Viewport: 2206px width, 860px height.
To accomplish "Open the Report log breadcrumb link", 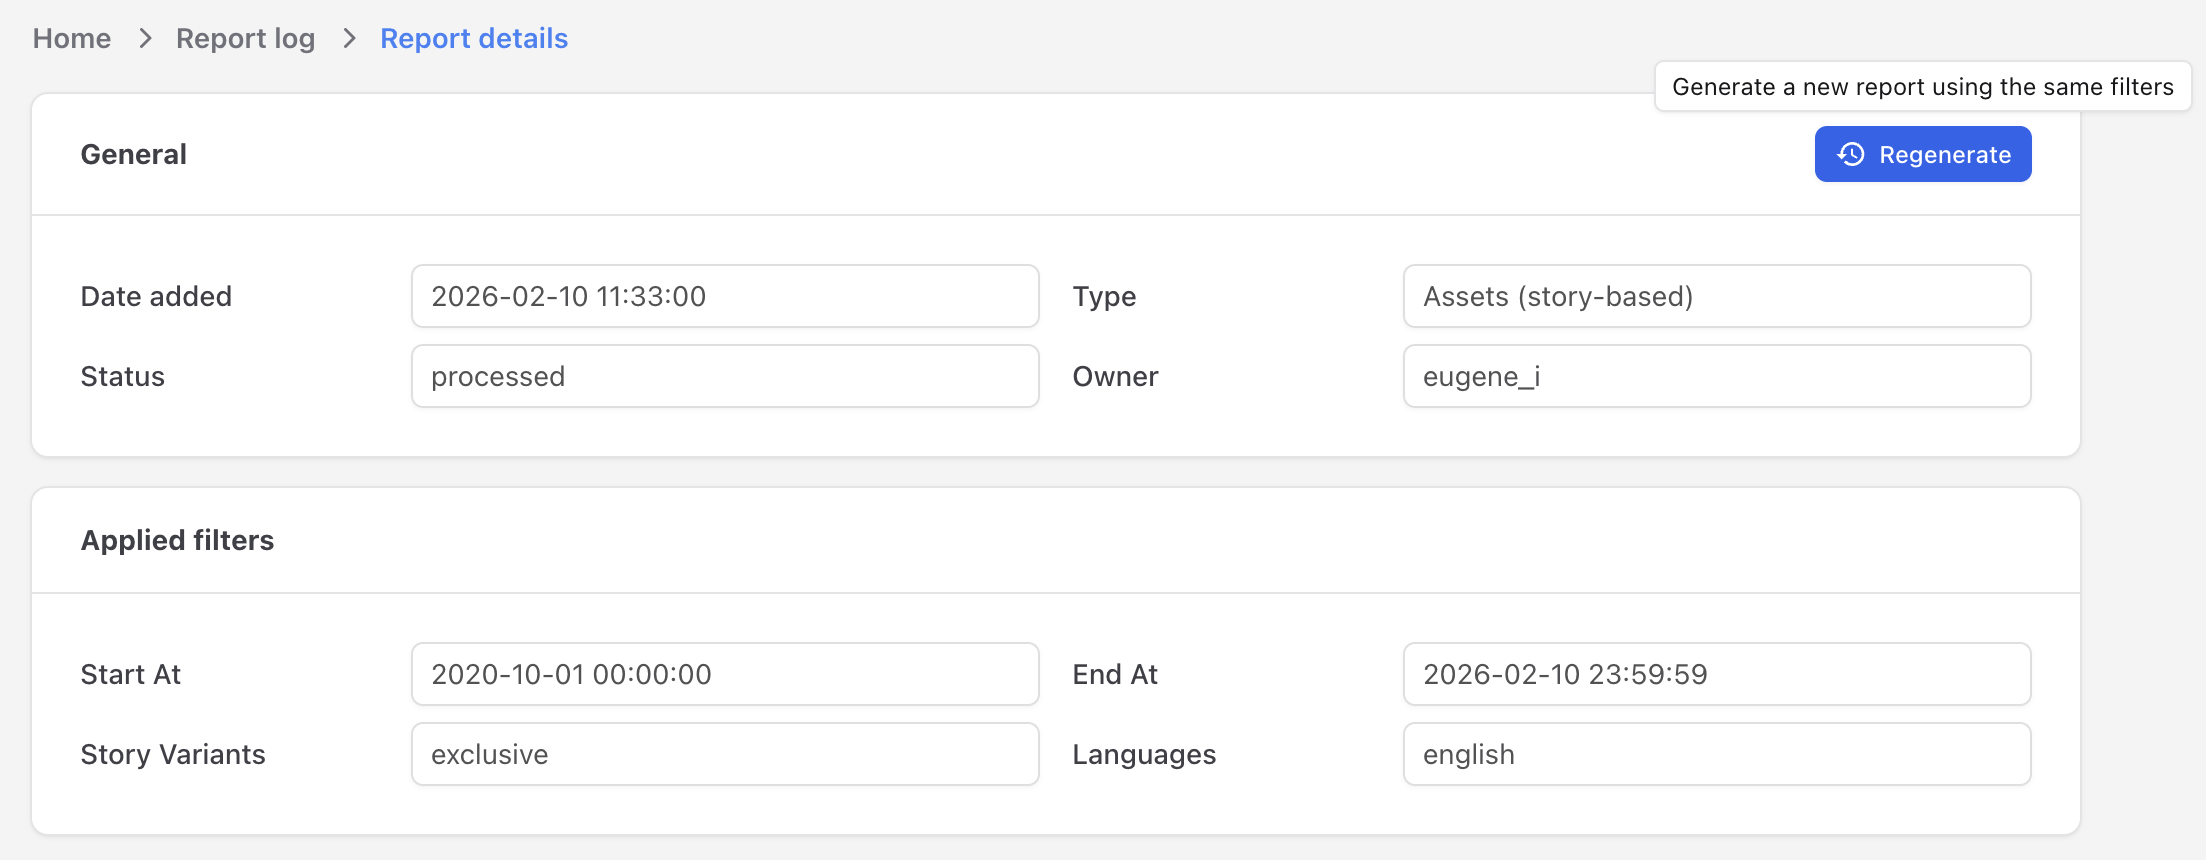I will [245, 38].
